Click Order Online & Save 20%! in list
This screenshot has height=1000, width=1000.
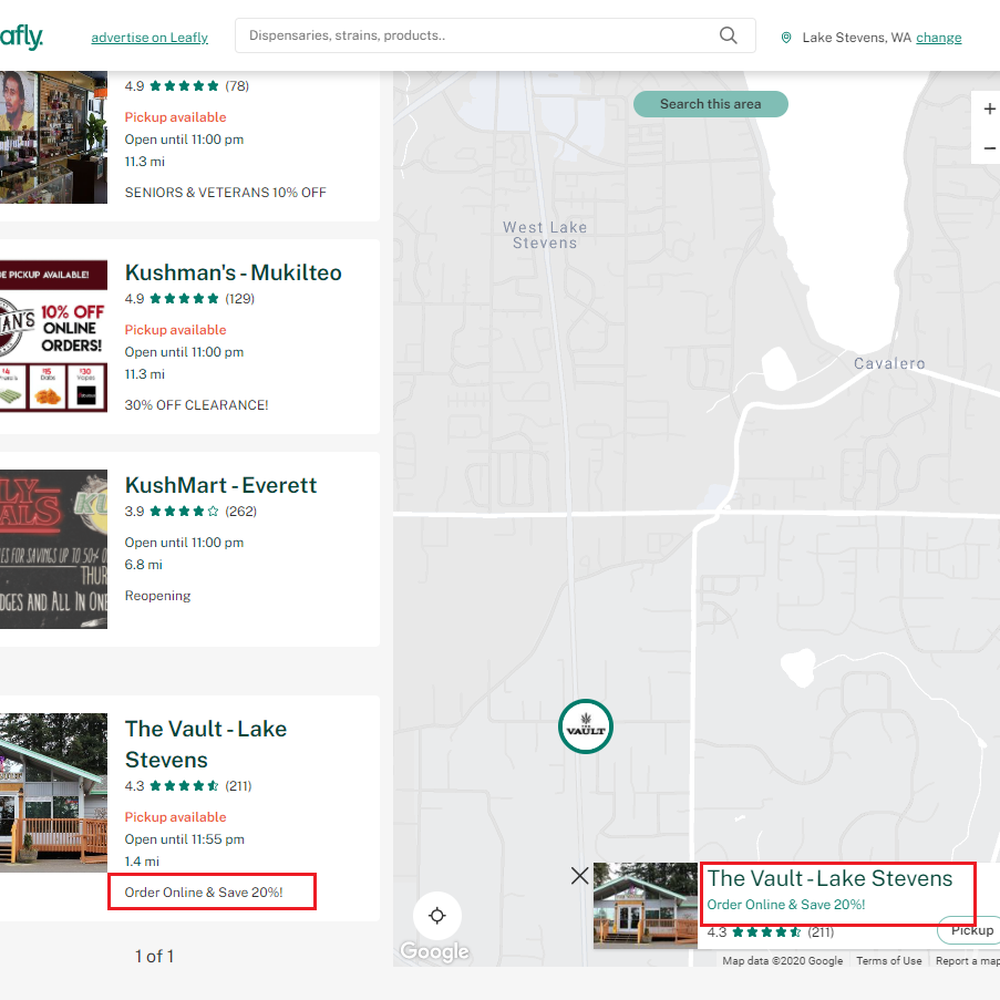[x=203, y=892]
